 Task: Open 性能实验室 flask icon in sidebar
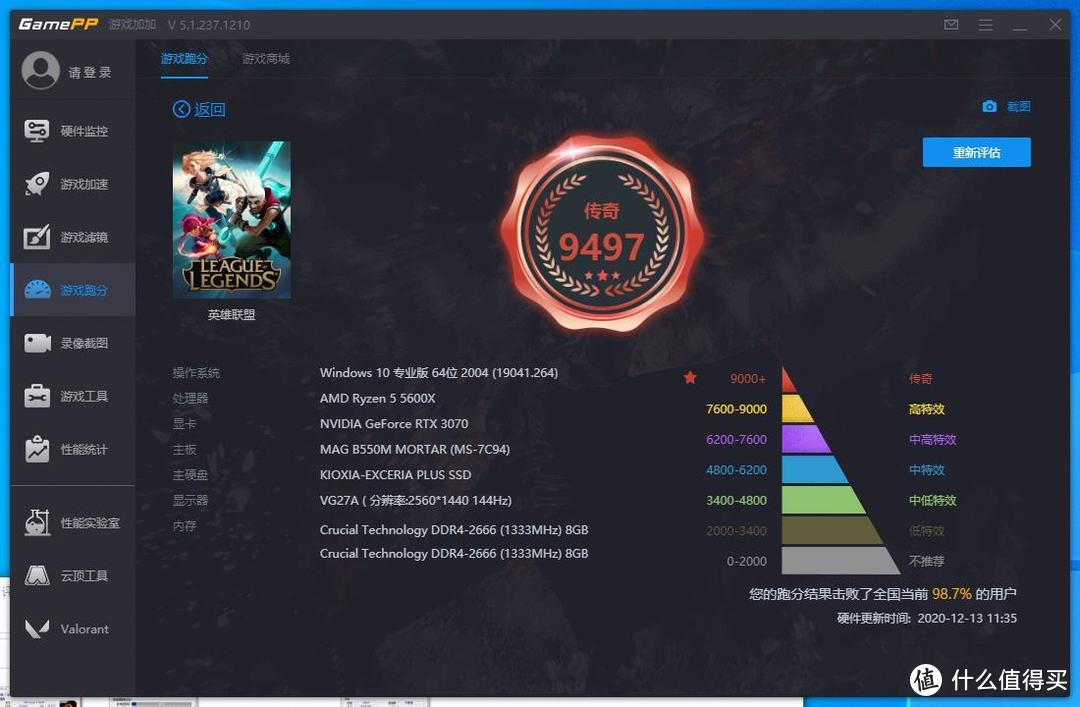pyautogui.click(x=37, y=522)
